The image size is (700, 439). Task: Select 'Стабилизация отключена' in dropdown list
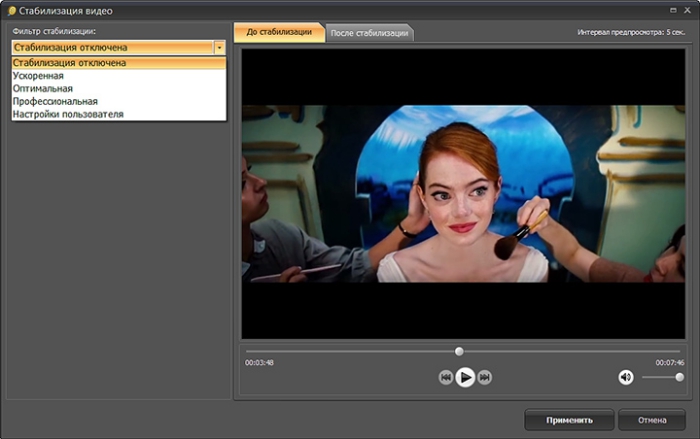[119, 63]
